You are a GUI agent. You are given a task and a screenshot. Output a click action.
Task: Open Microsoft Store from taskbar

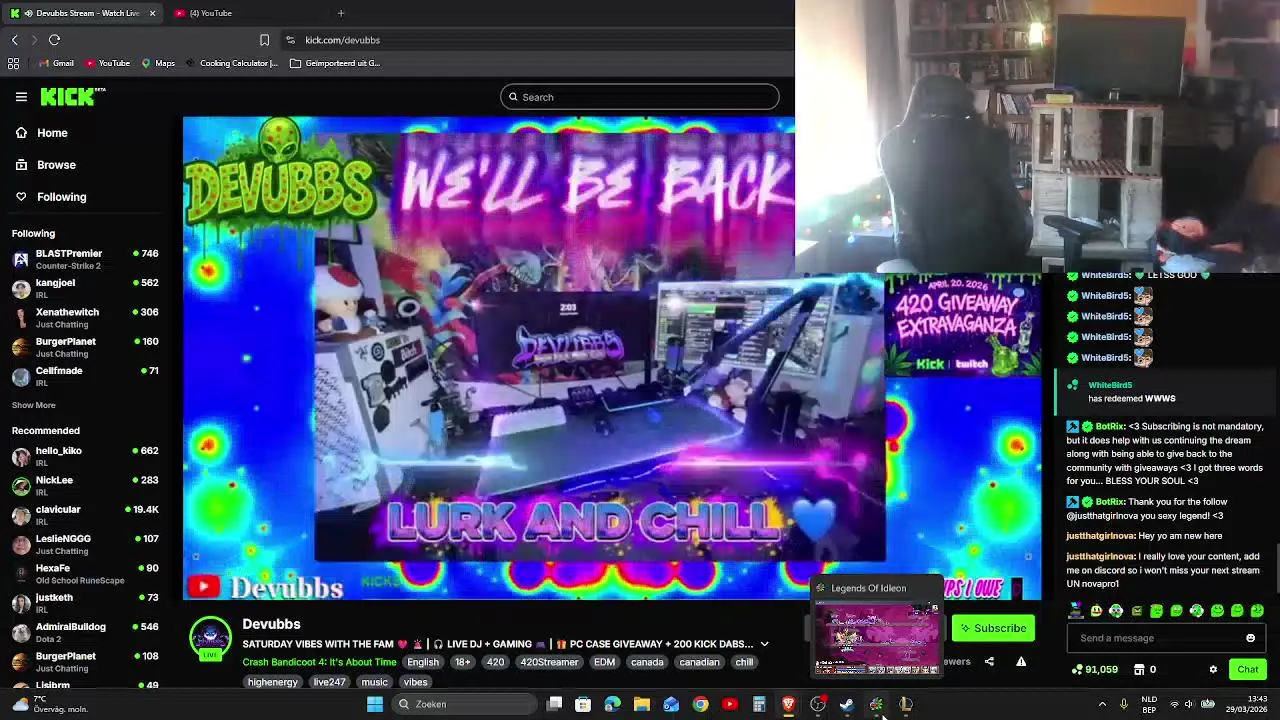pyautogui.click(x=583, y=704)
